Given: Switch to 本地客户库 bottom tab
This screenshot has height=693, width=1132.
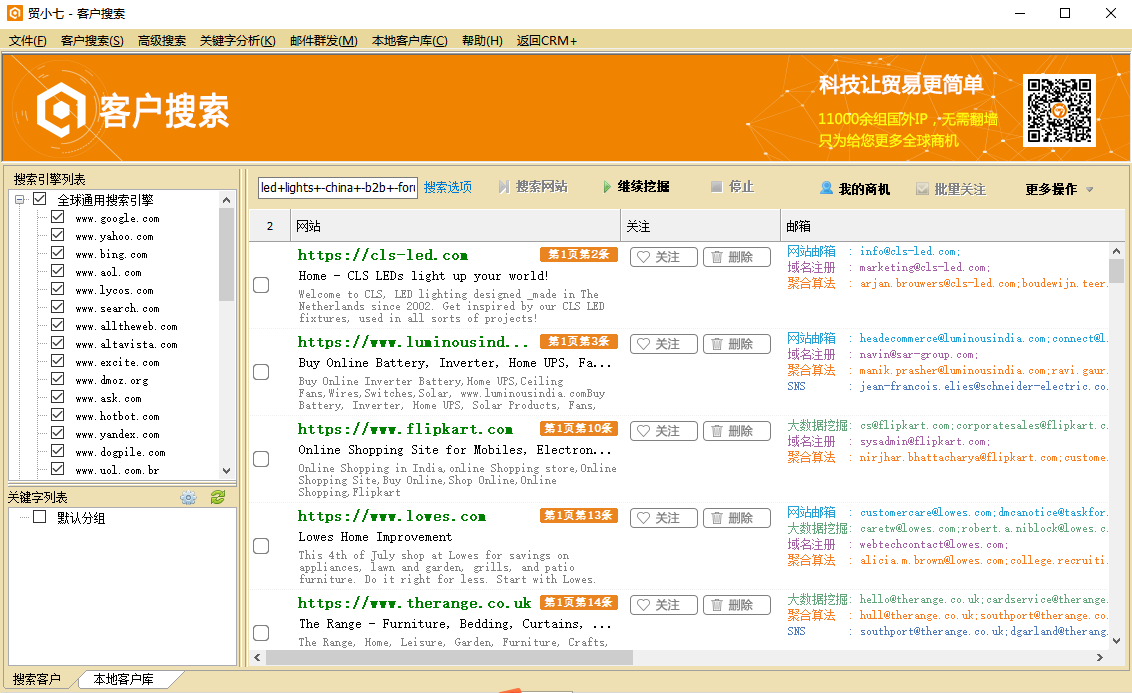Looking at the screenshot, I should point(123,679).
